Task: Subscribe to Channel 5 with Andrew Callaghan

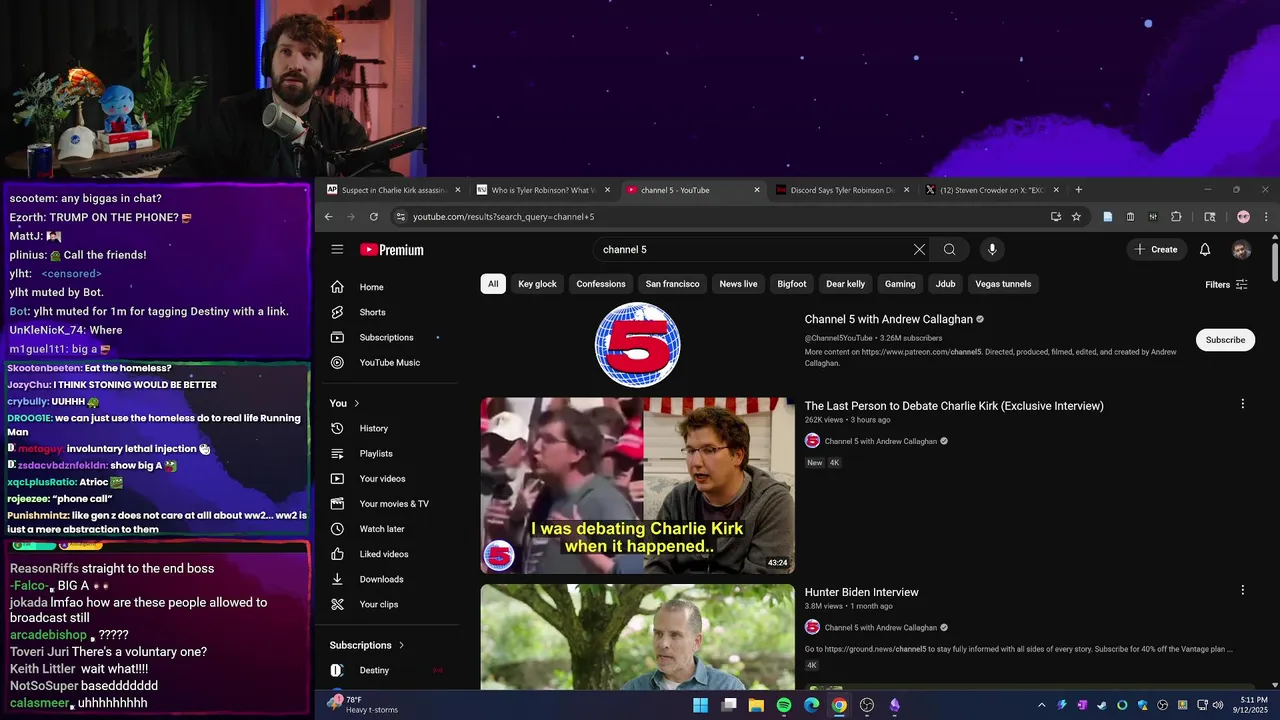Action: (1225, 340)
